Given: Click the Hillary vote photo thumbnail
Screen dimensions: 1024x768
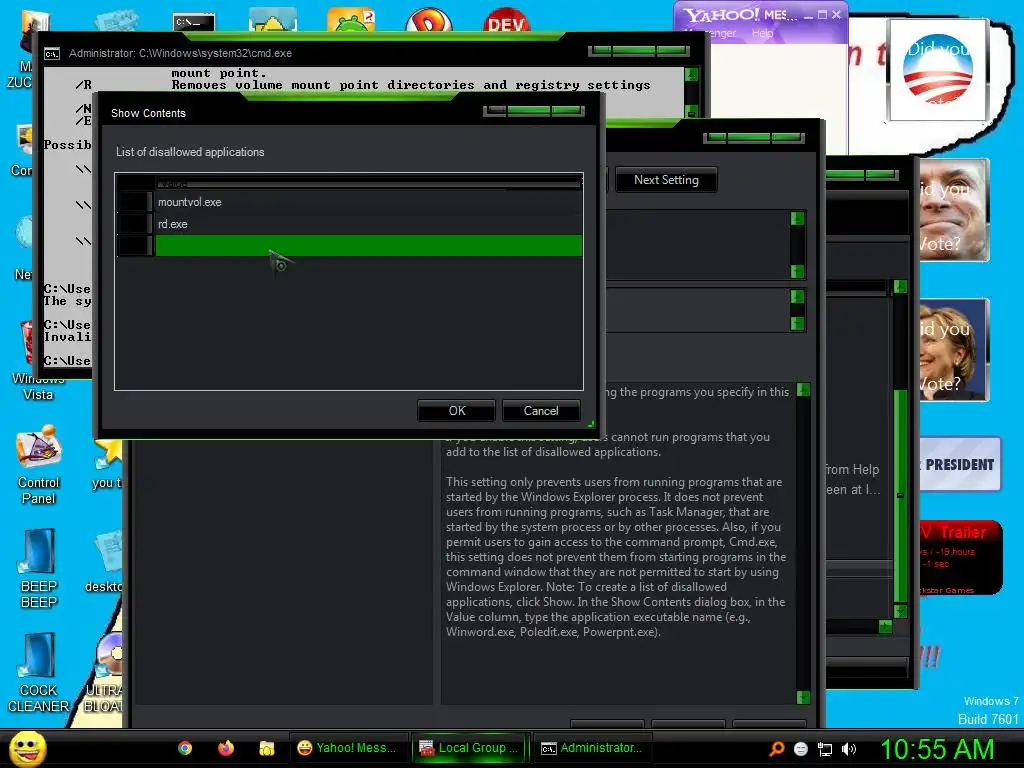Looking at the screenshot, I should (953, 349).
